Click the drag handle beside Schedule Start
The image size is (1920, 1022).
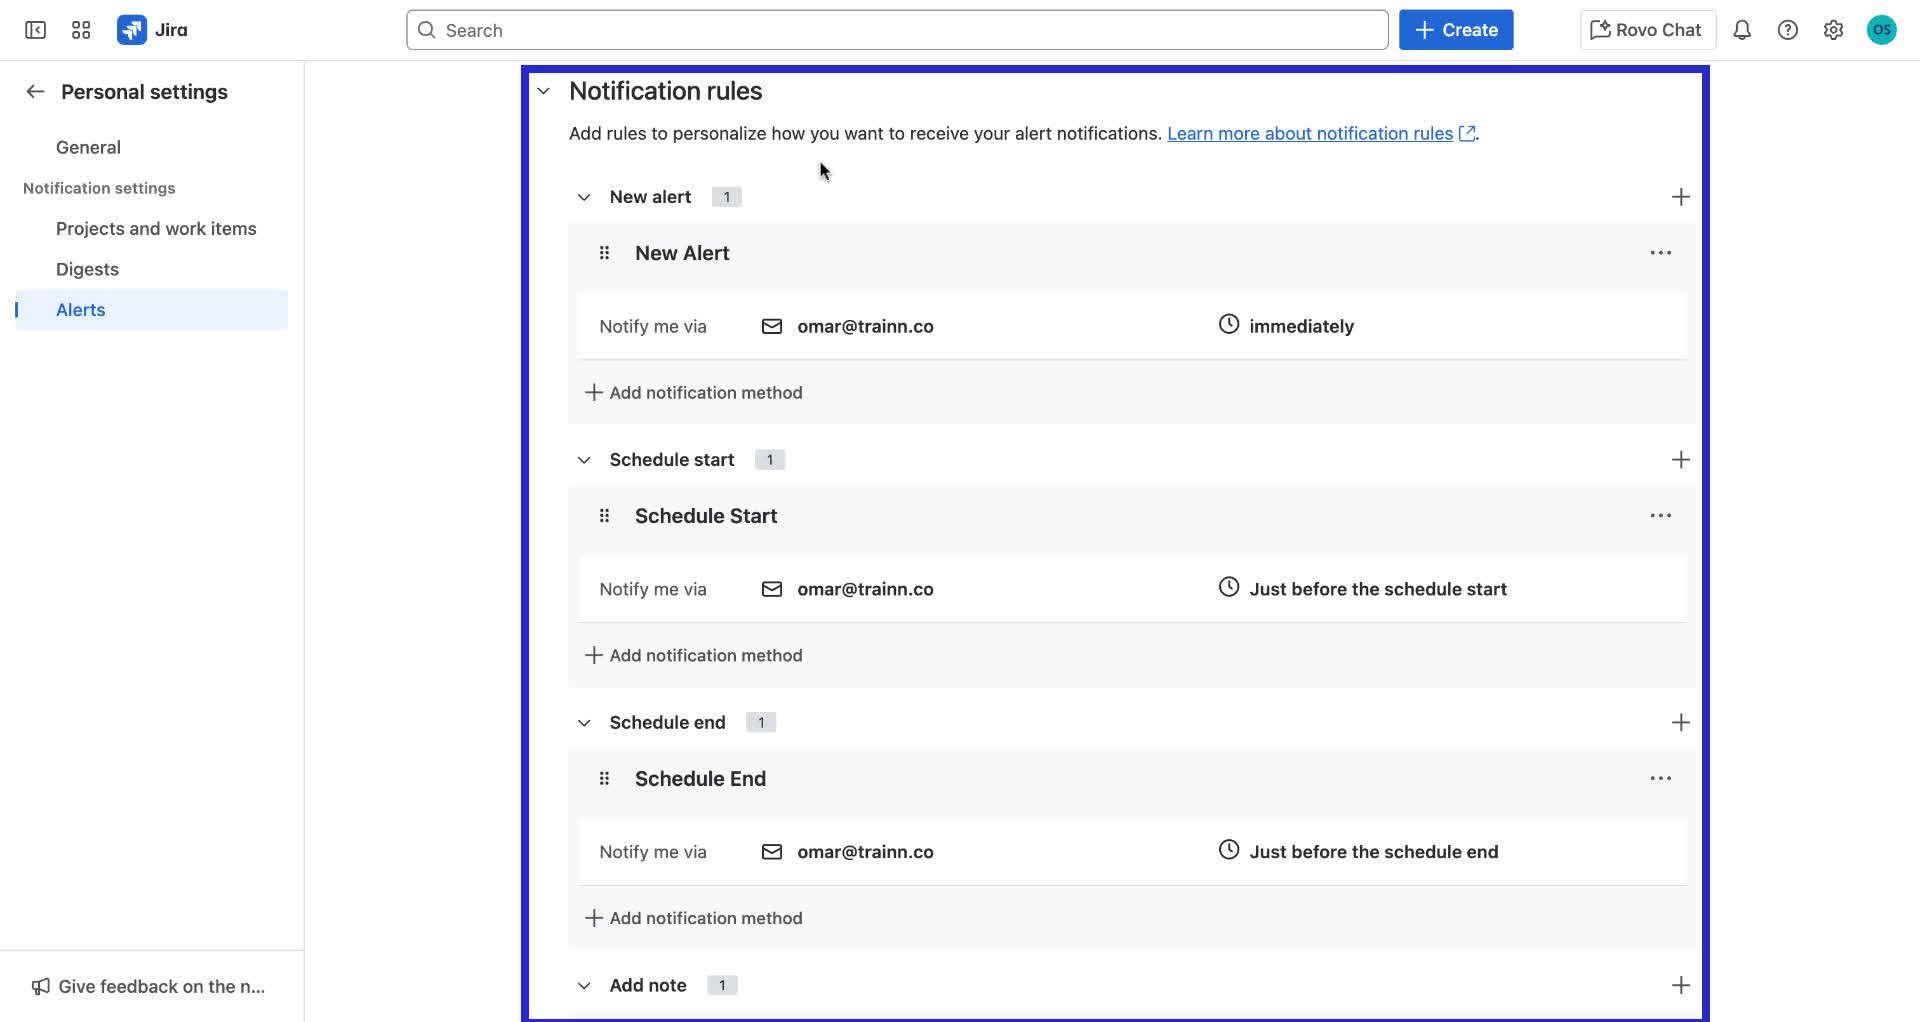(604, 515)
